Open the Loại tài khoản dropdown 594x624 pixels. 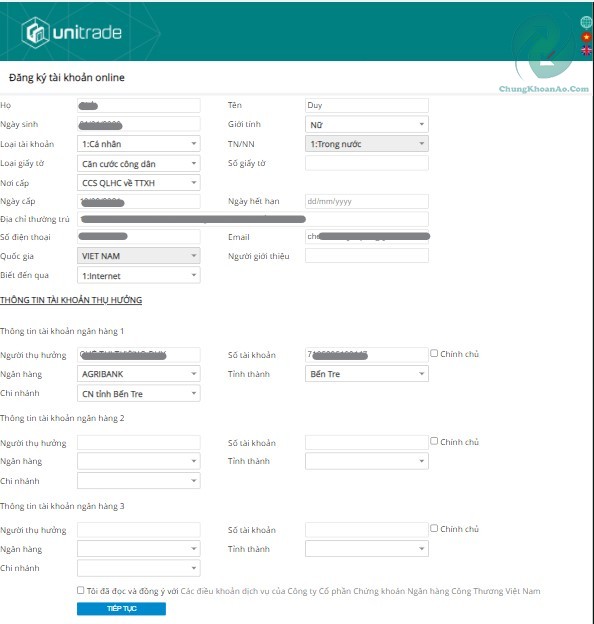[139, 144]
